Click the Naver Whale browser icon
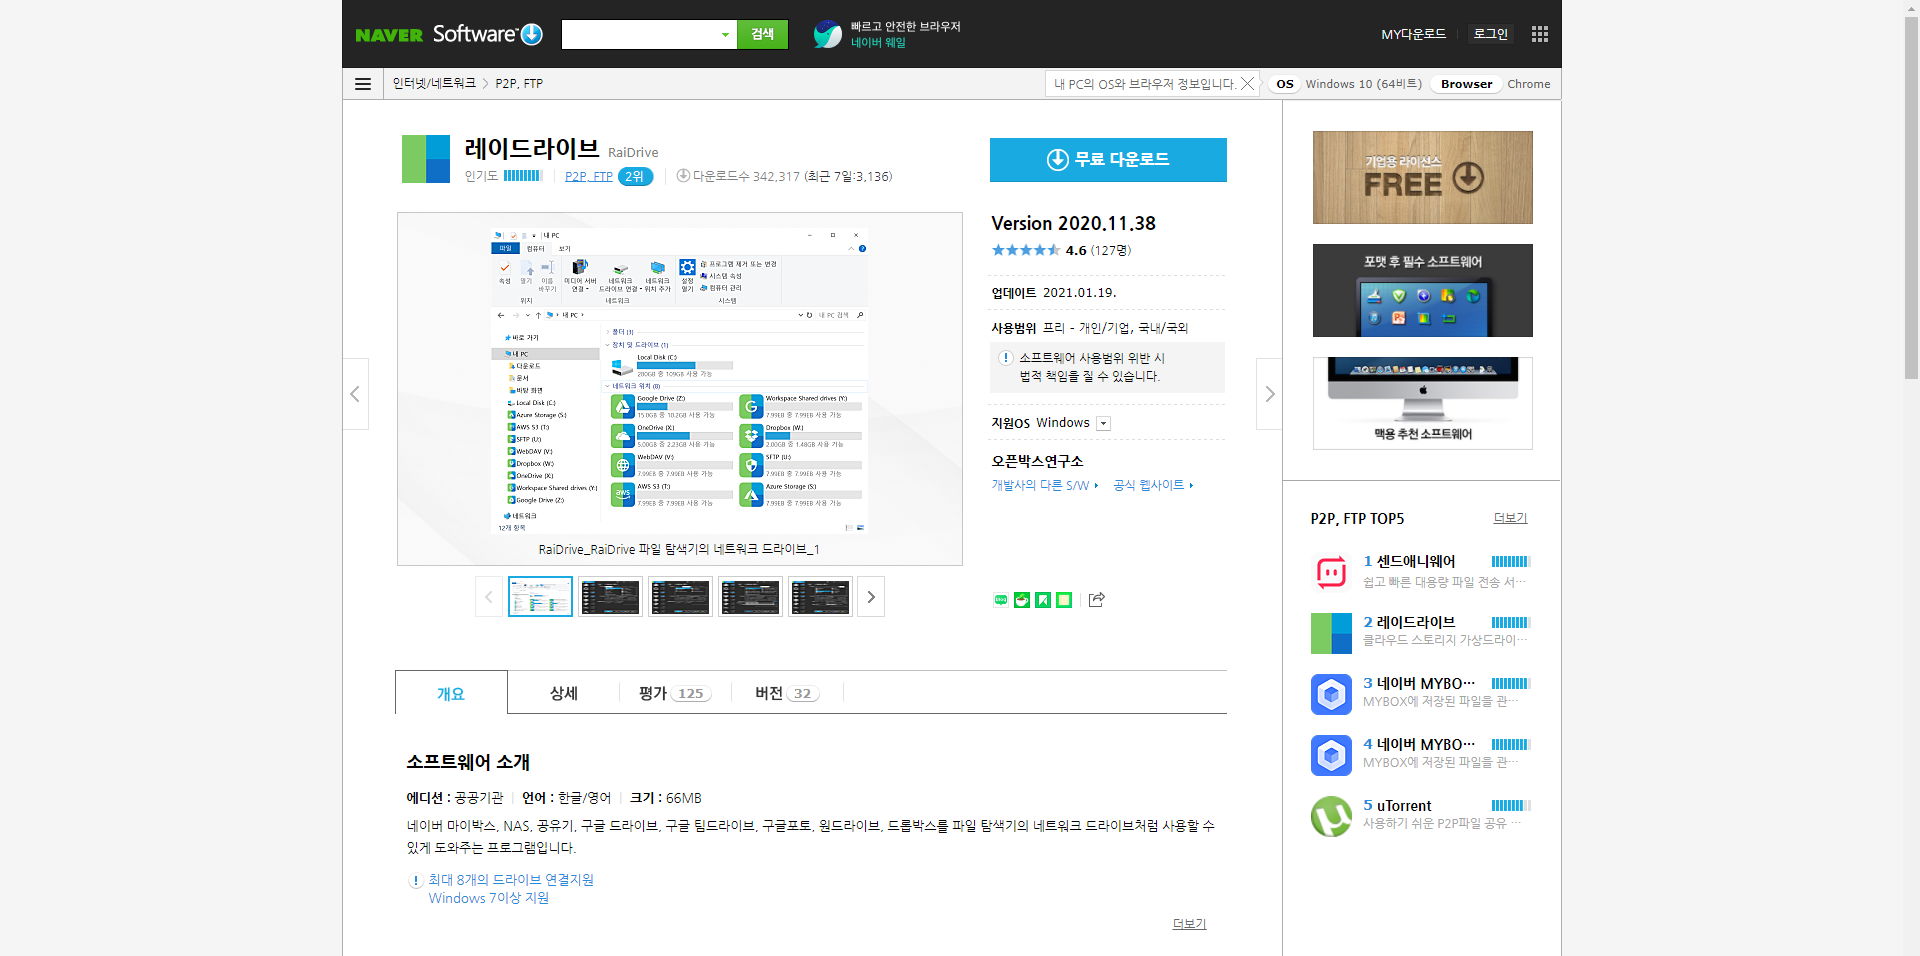 (x=827, y=34)
